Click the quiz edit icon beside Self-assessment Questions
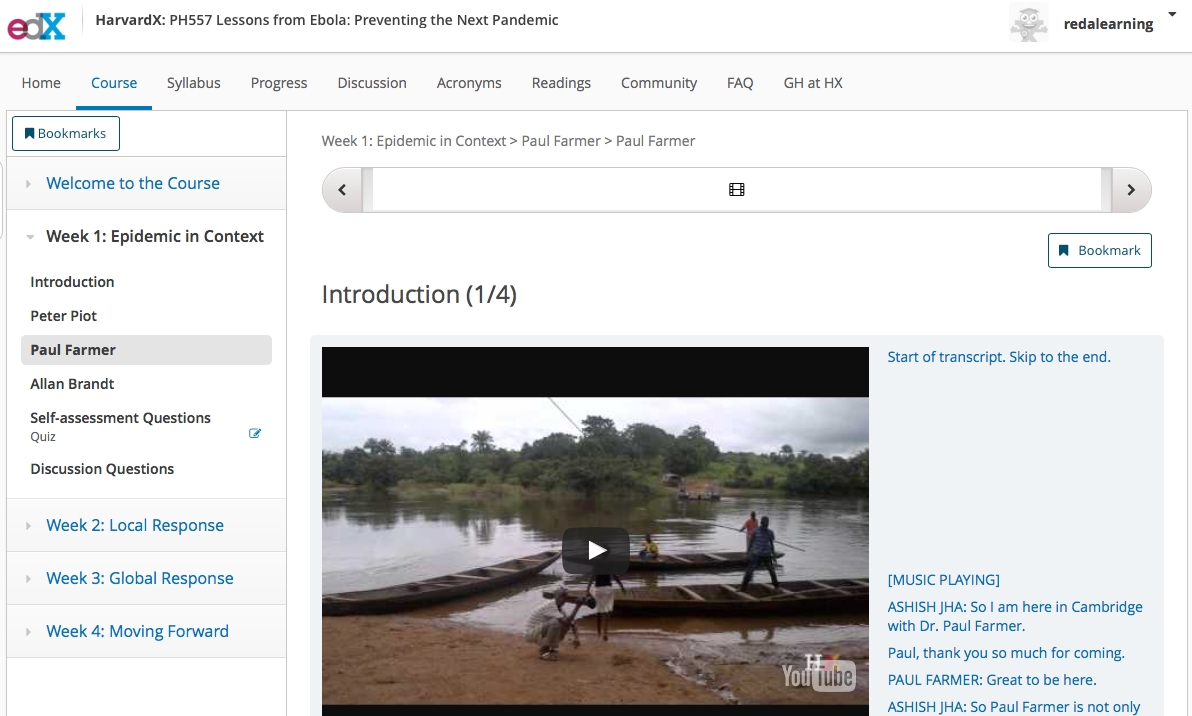Image resolution: width=1192 pixels, height=716 pixels. pos(255,433)
